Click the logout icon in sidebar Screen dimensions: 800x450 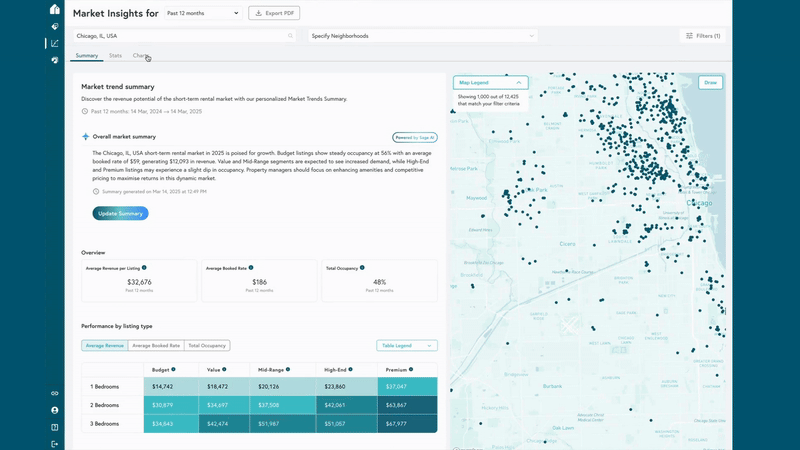pos(54,444)
